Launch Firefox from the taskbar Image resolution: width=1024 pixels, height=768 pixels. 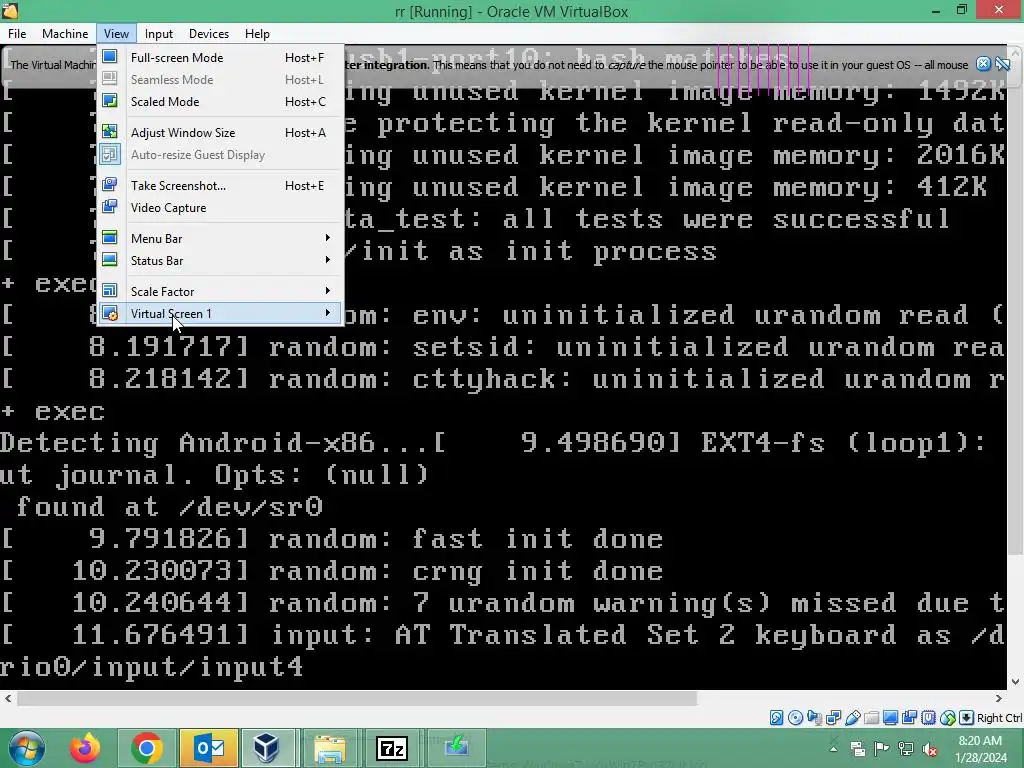tap(86, 748)
